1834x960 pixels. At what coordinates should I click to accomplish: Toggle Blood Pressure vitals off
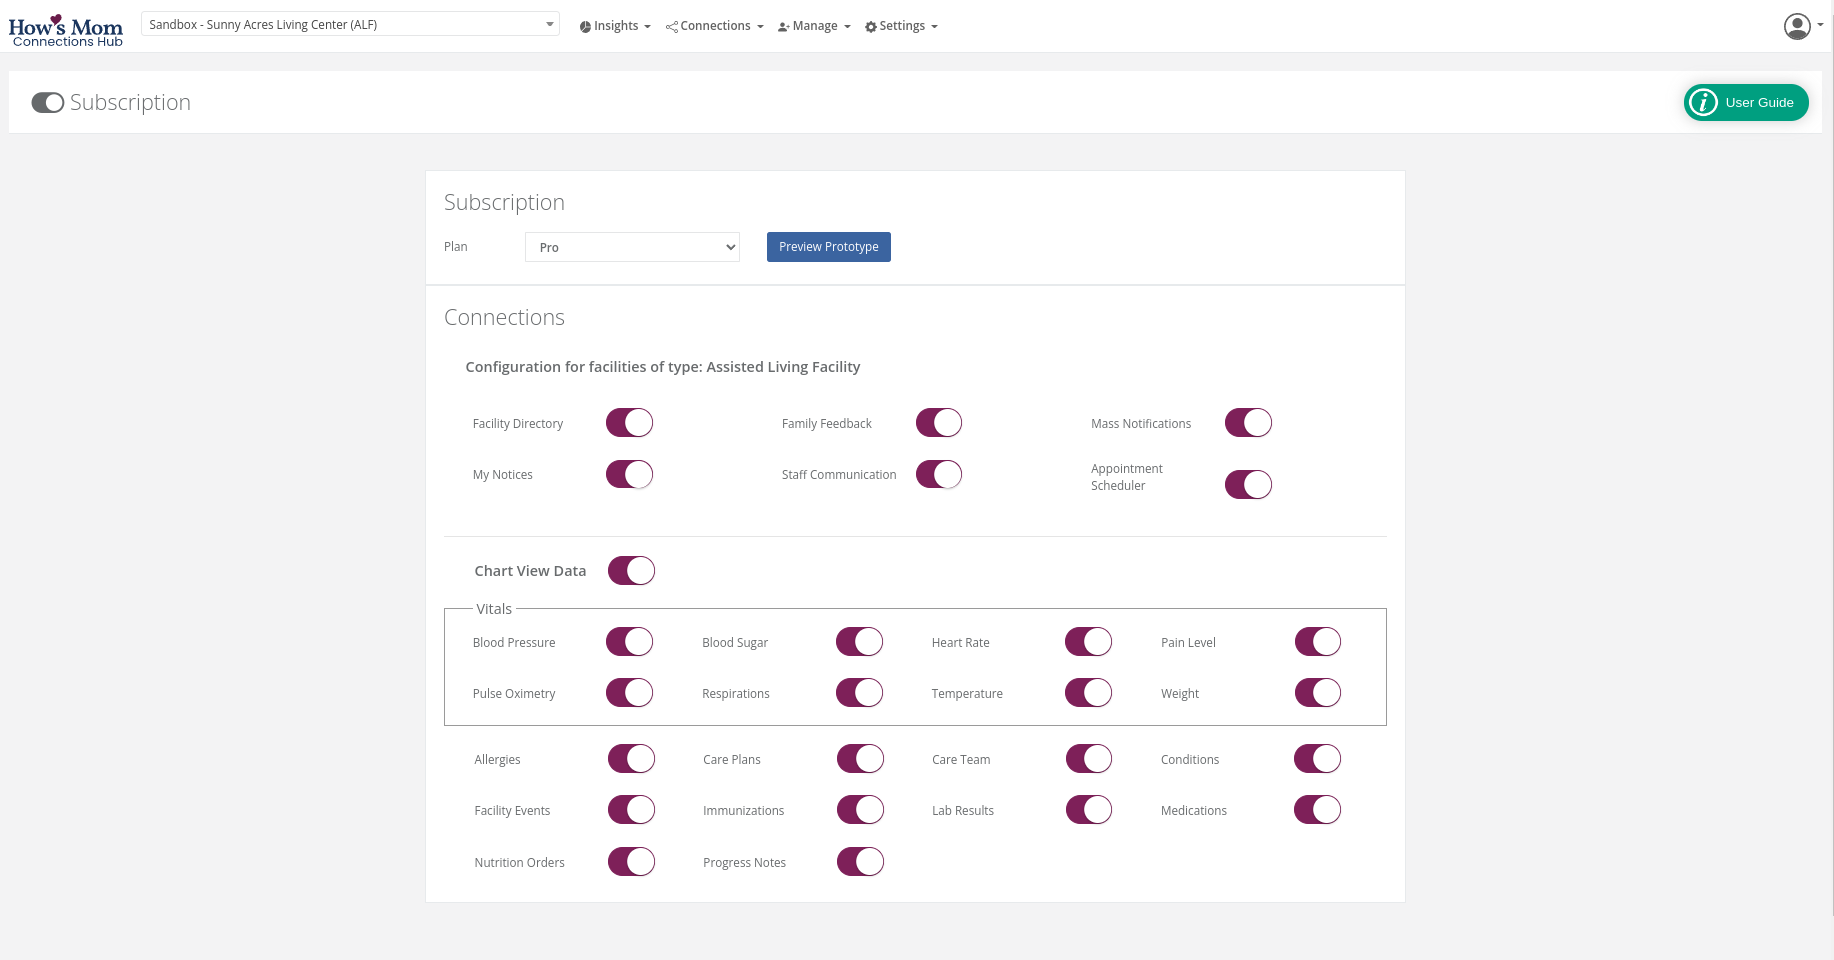(x=629, y=642)
